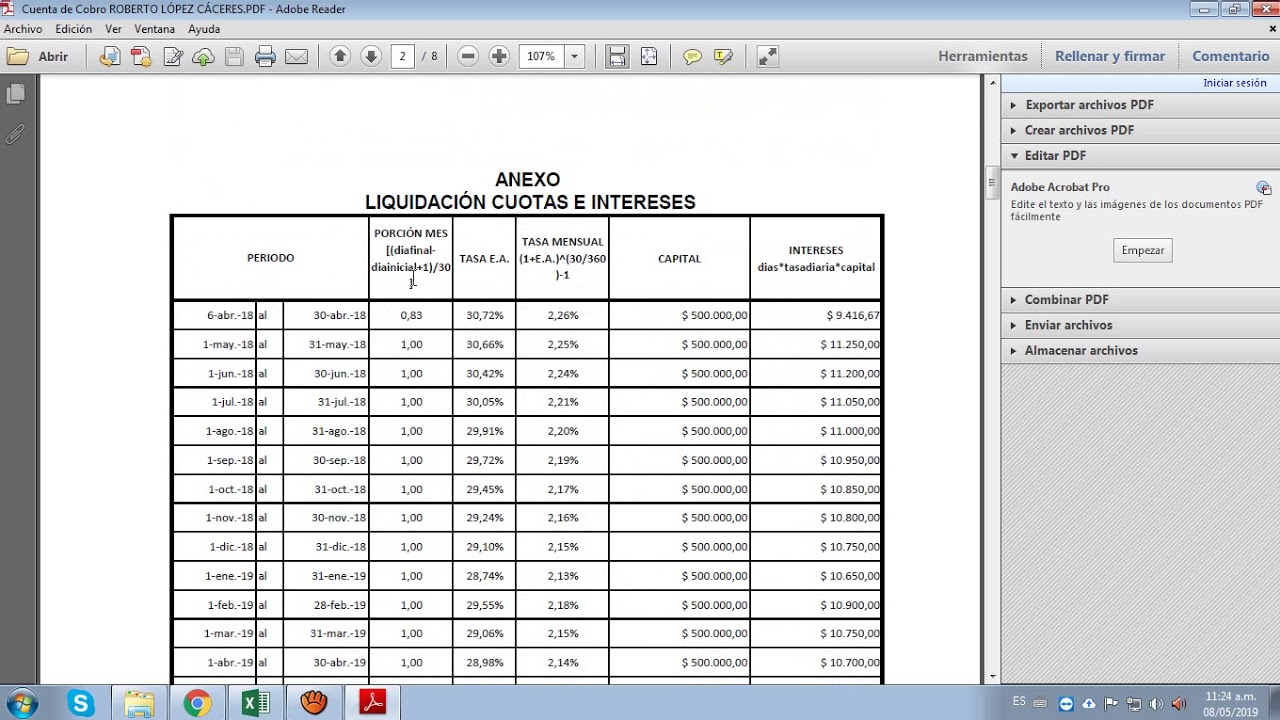This screenshot has height=720, width=1280.
Task: Open the Archivo menu
Action: (23, 29)
